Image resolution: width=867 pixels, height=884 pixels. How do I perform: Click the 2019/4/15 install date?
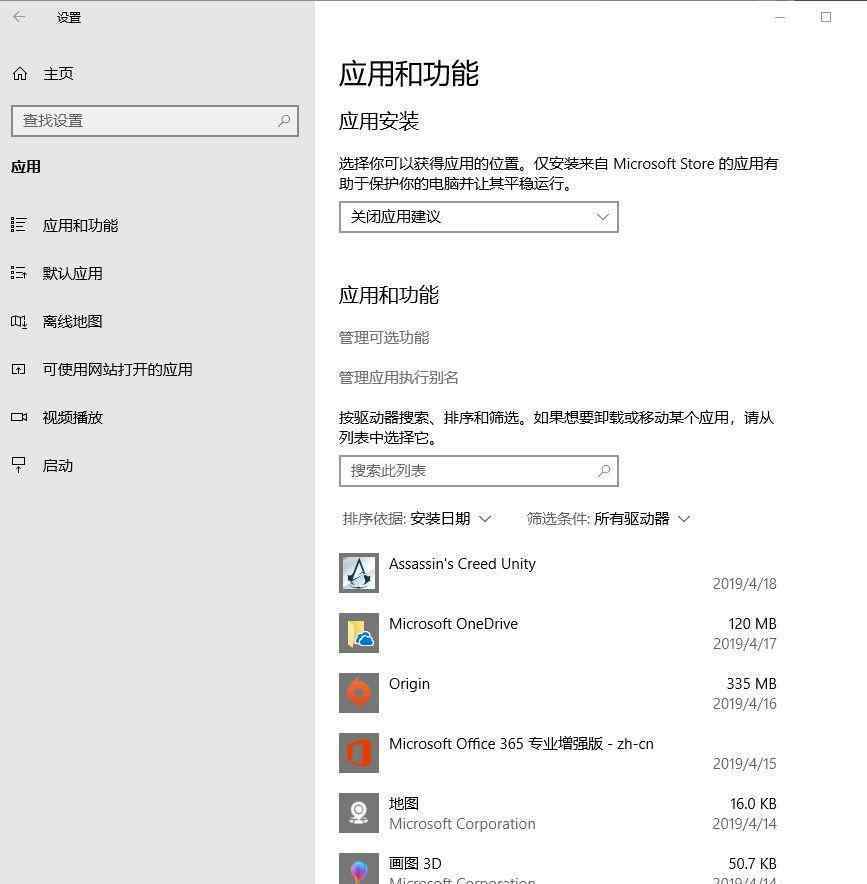[x=745, y=763]
